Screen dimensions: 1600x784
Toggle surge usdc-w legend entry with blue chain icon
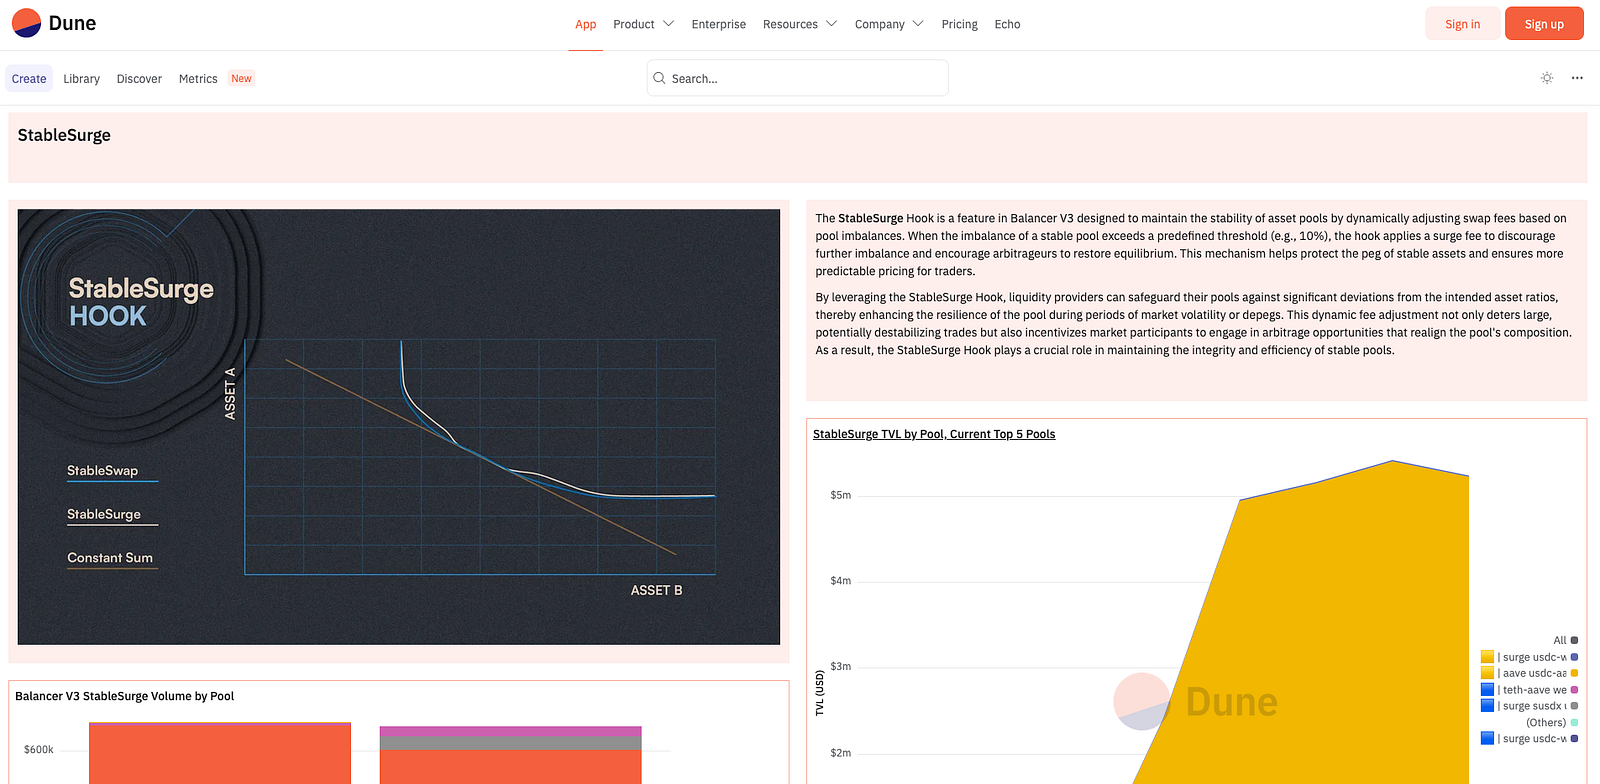[1529, 739]
